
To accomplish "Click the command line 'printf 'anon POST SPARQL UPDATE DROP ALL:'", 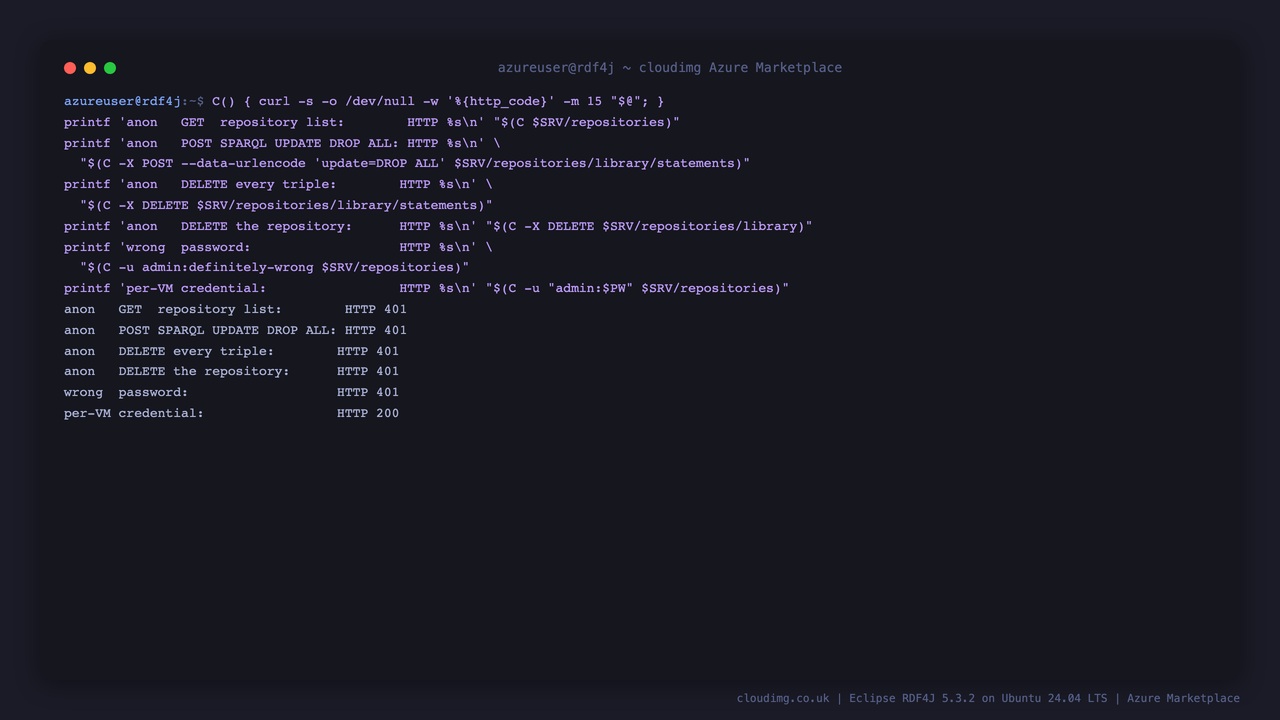I will [x=282, y=143].
